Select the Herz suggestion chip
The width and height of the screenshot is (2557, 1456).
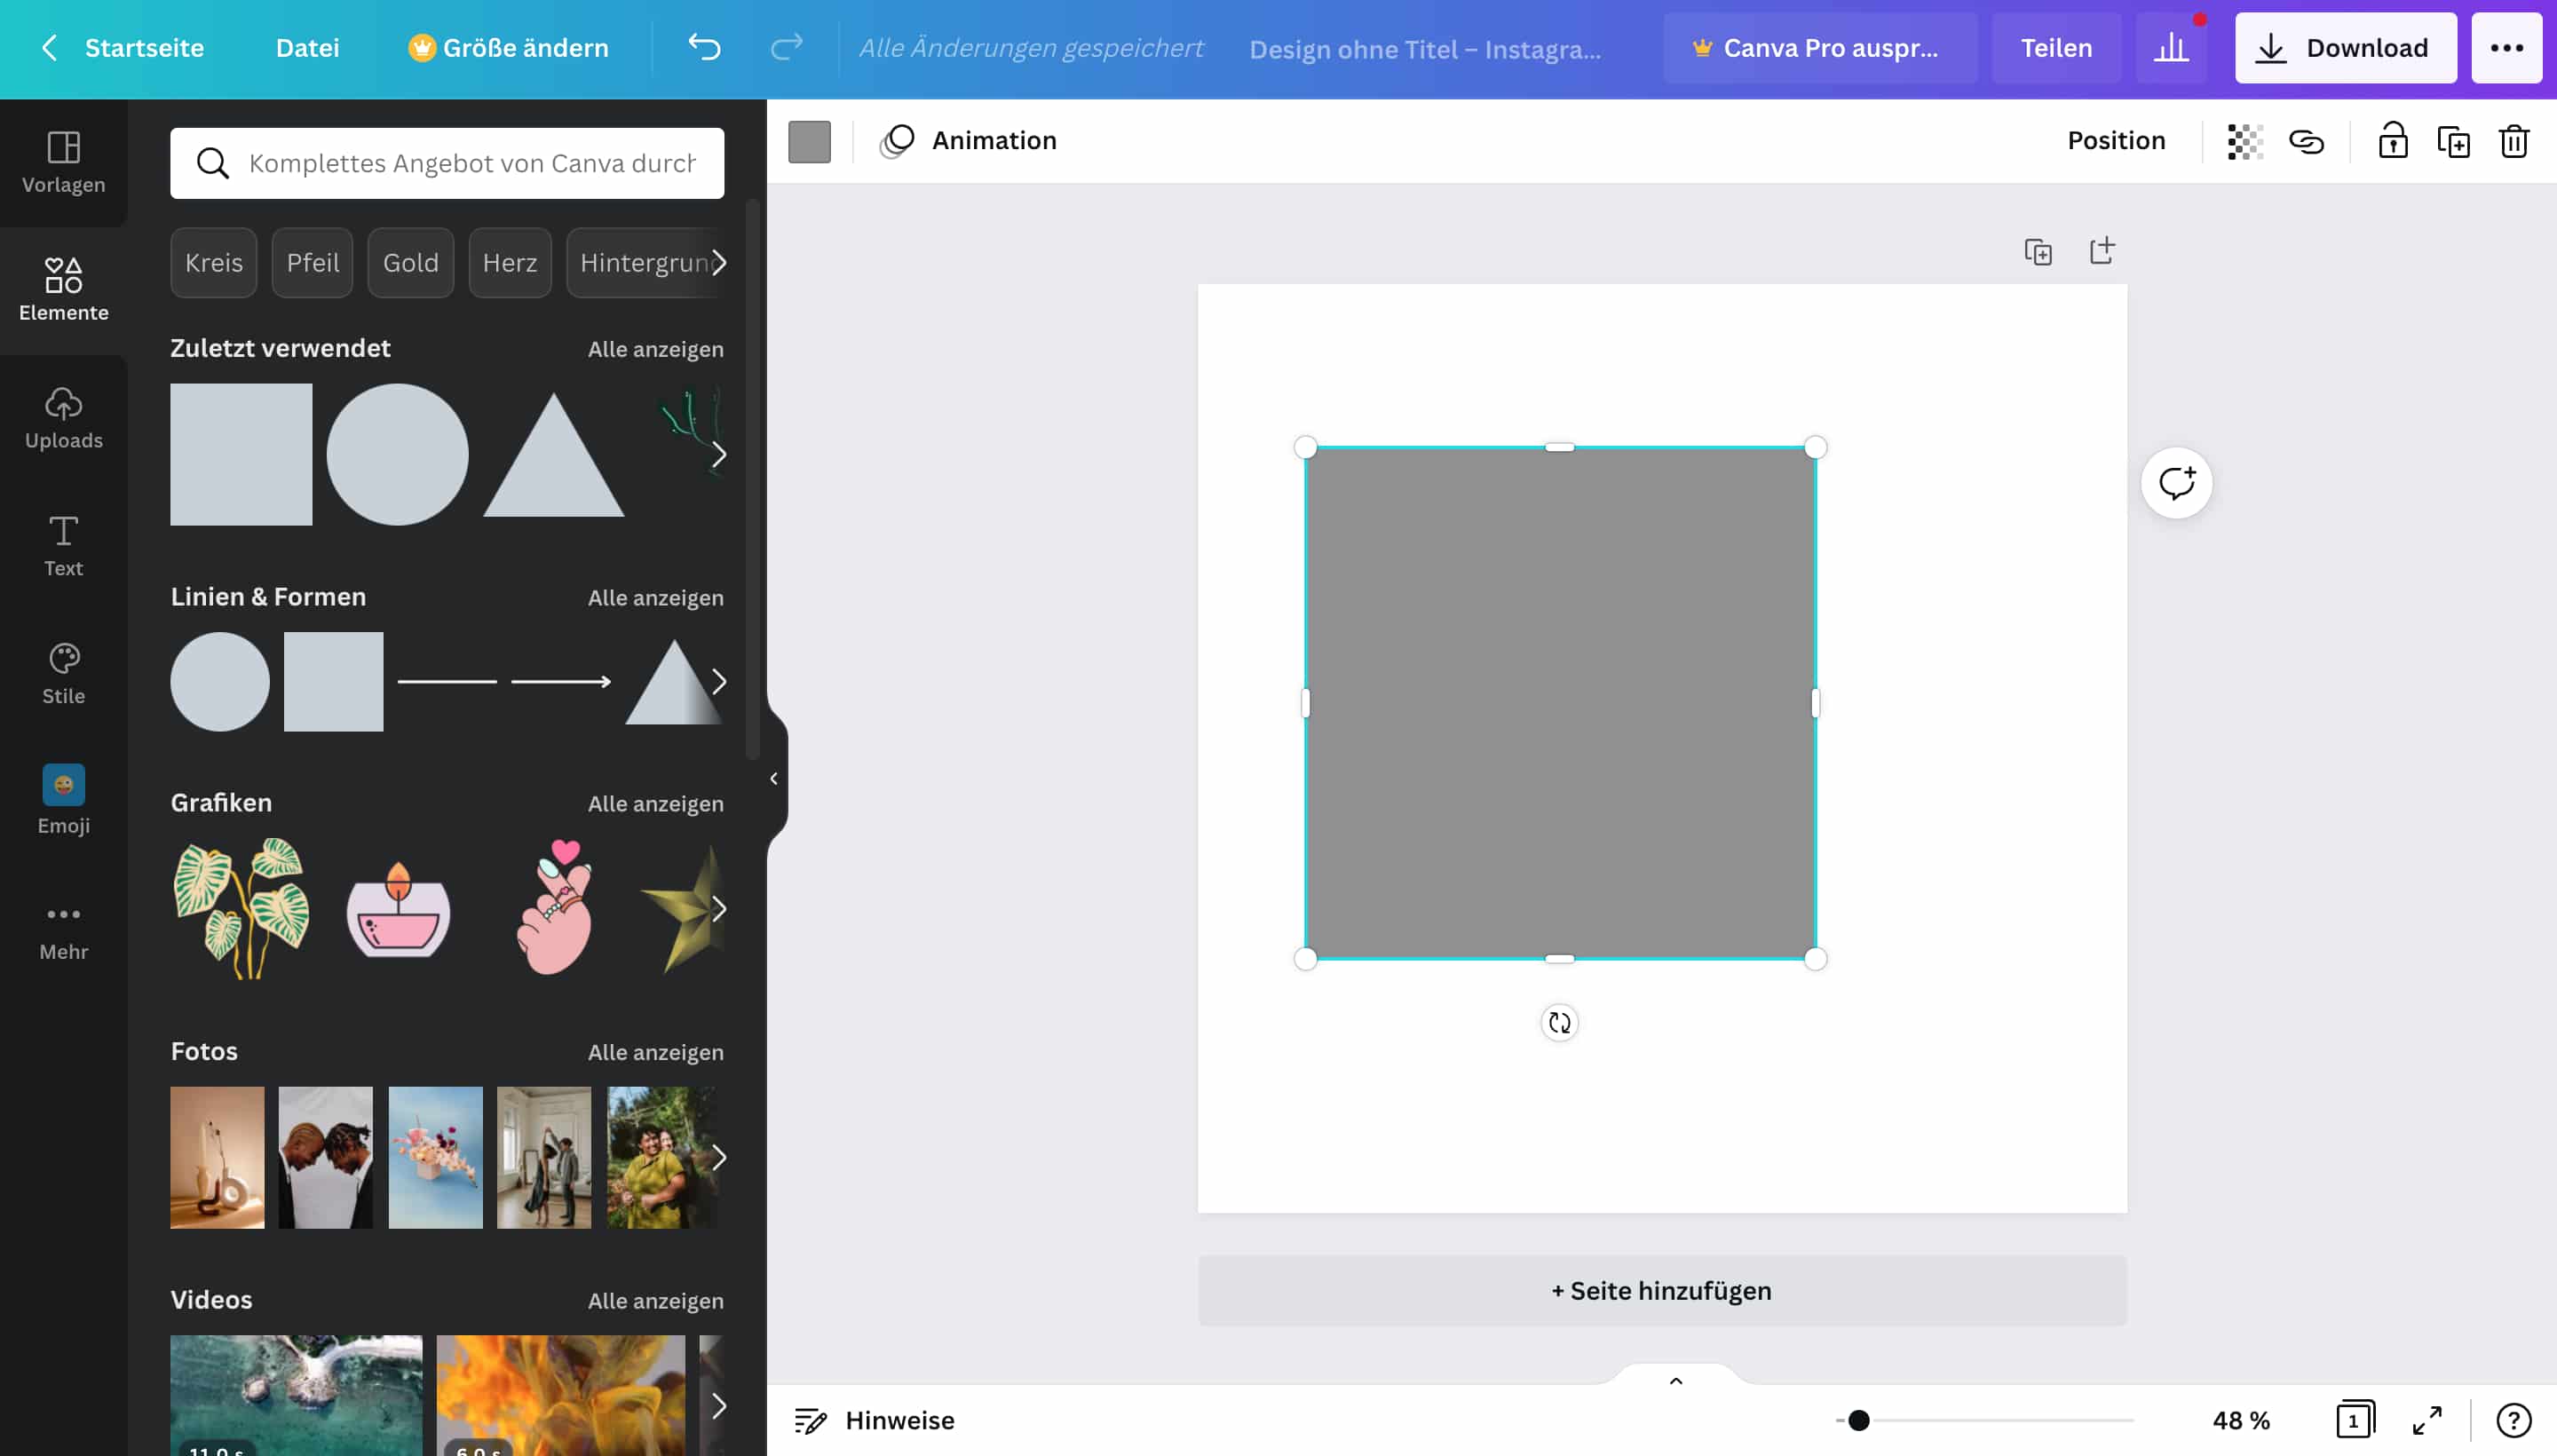(x=510, y=263)
